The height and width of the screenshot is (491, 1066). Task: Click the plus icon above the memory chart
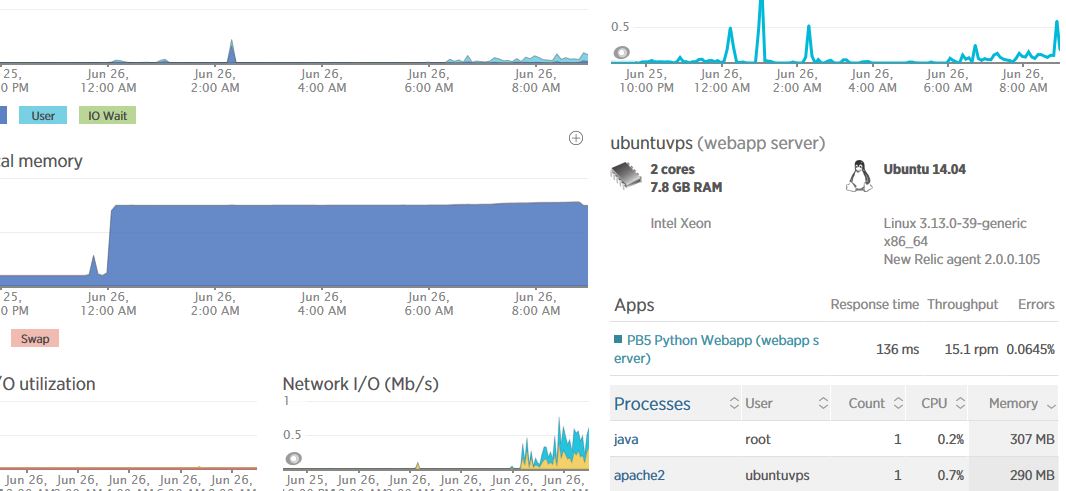tap(575, 138)
